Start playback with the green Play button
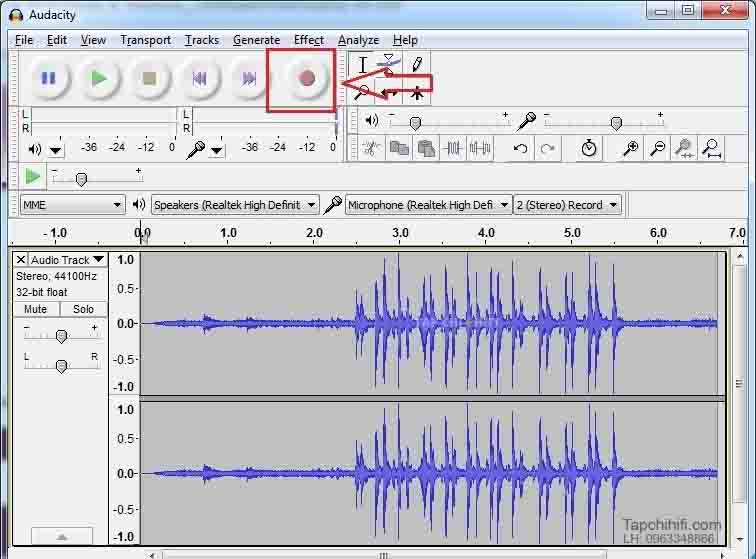 pyautogui.click(x=99, y=78)
